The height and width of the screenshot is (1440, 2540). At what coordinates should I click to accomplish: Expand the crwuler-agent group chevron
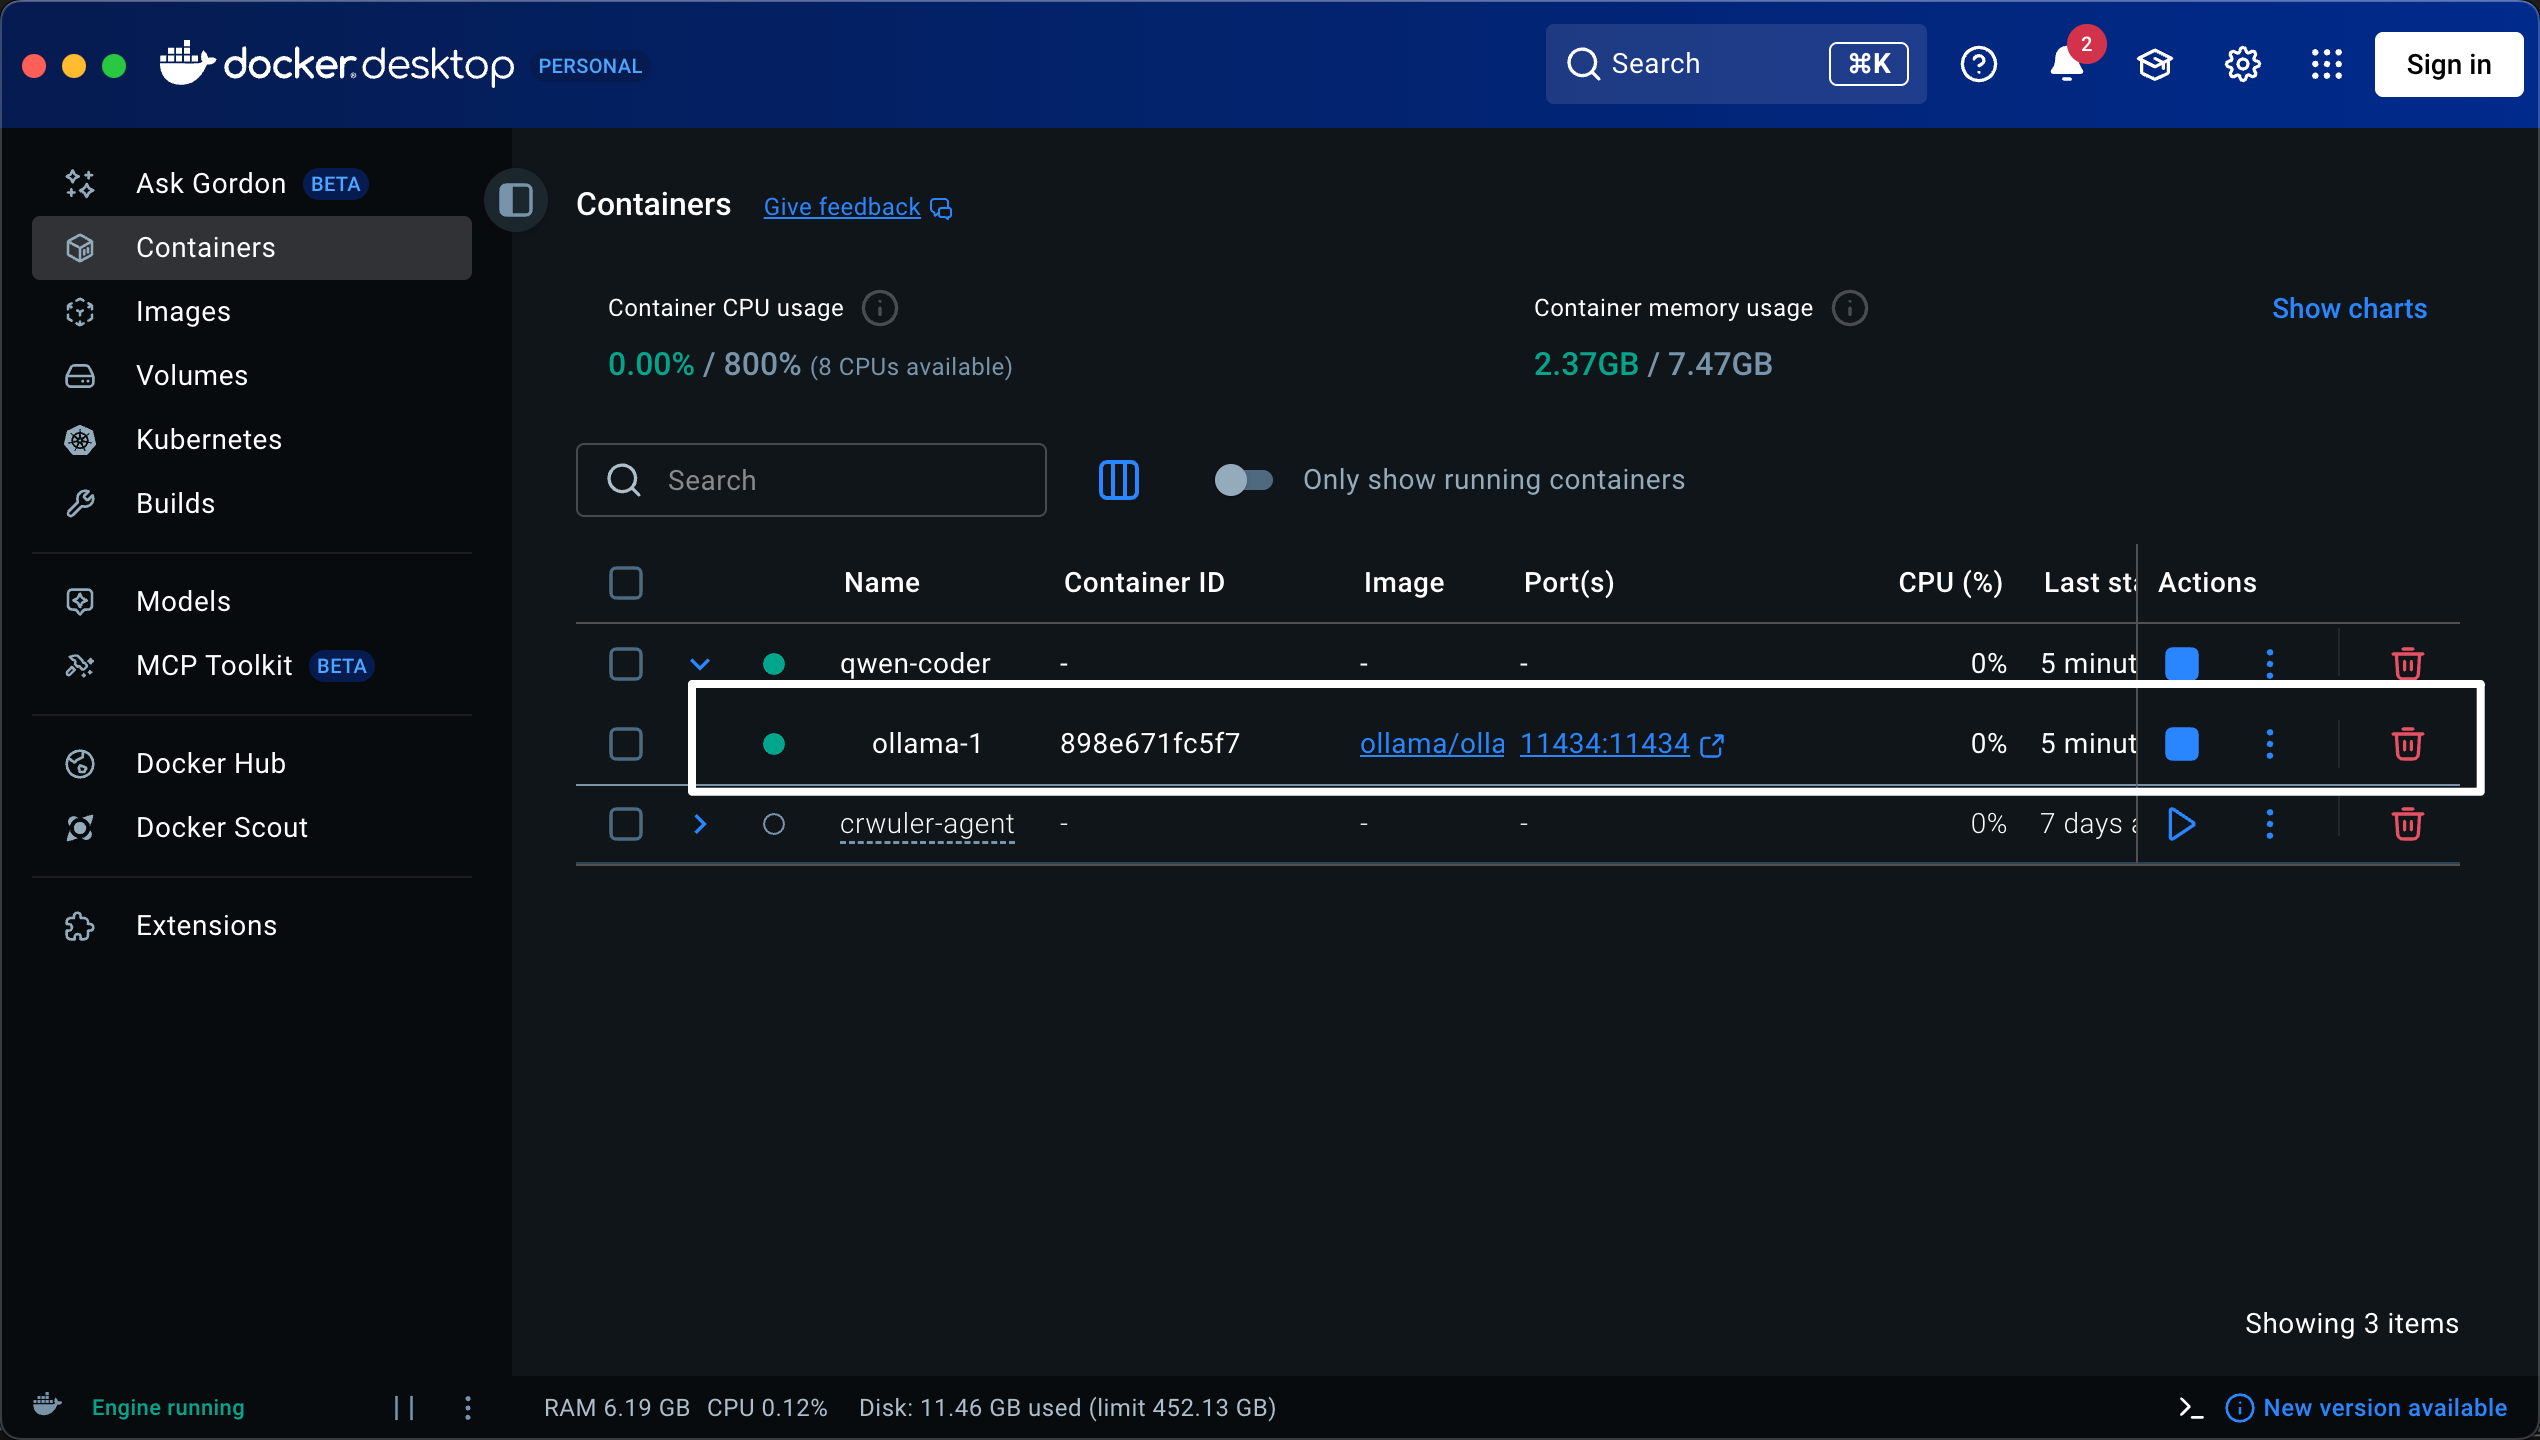(x=700, y=824)
